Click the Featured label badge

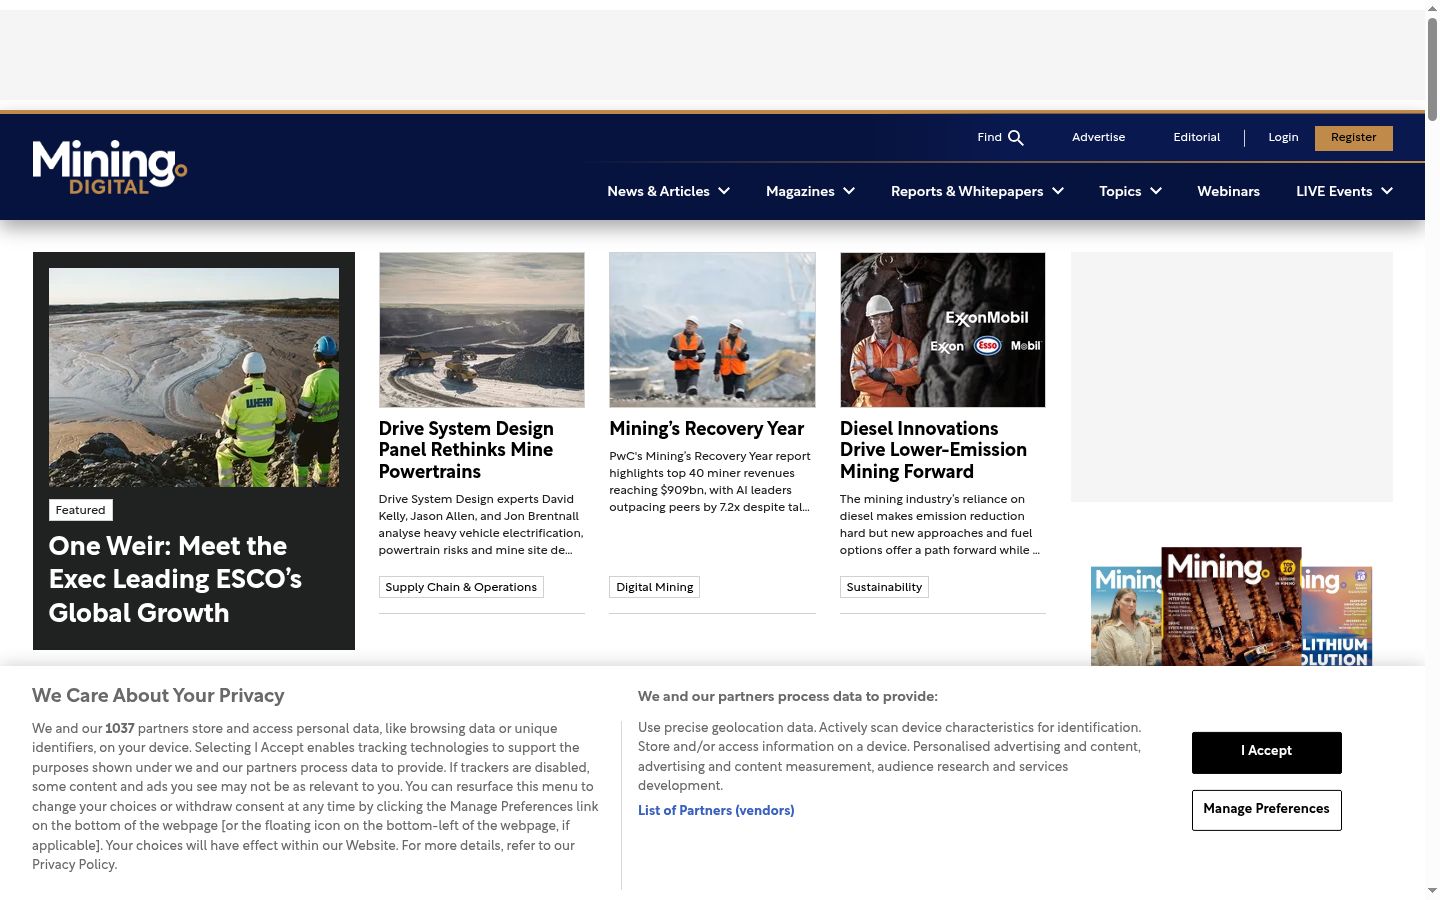80,510
